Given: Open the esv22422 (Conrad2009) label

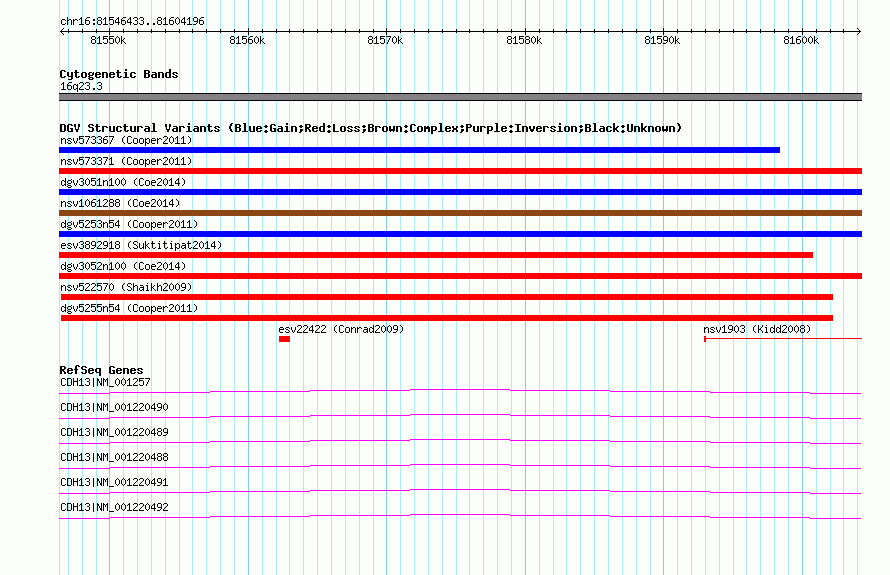Looking at the screenshot, I should pos(341,329).
